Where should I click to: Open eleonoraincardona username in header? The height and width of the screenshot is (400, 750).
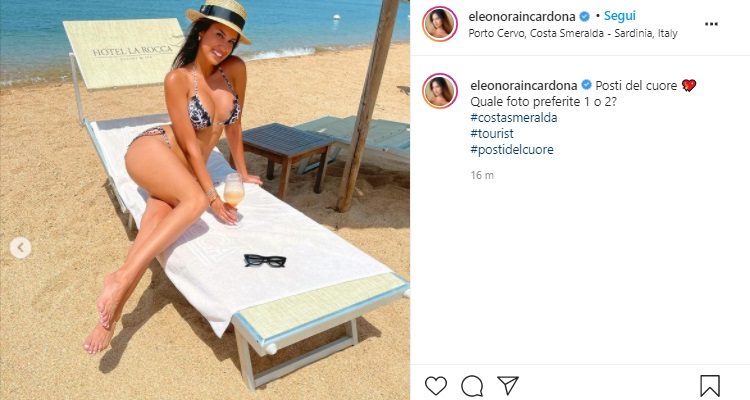(x=522, y=17)
